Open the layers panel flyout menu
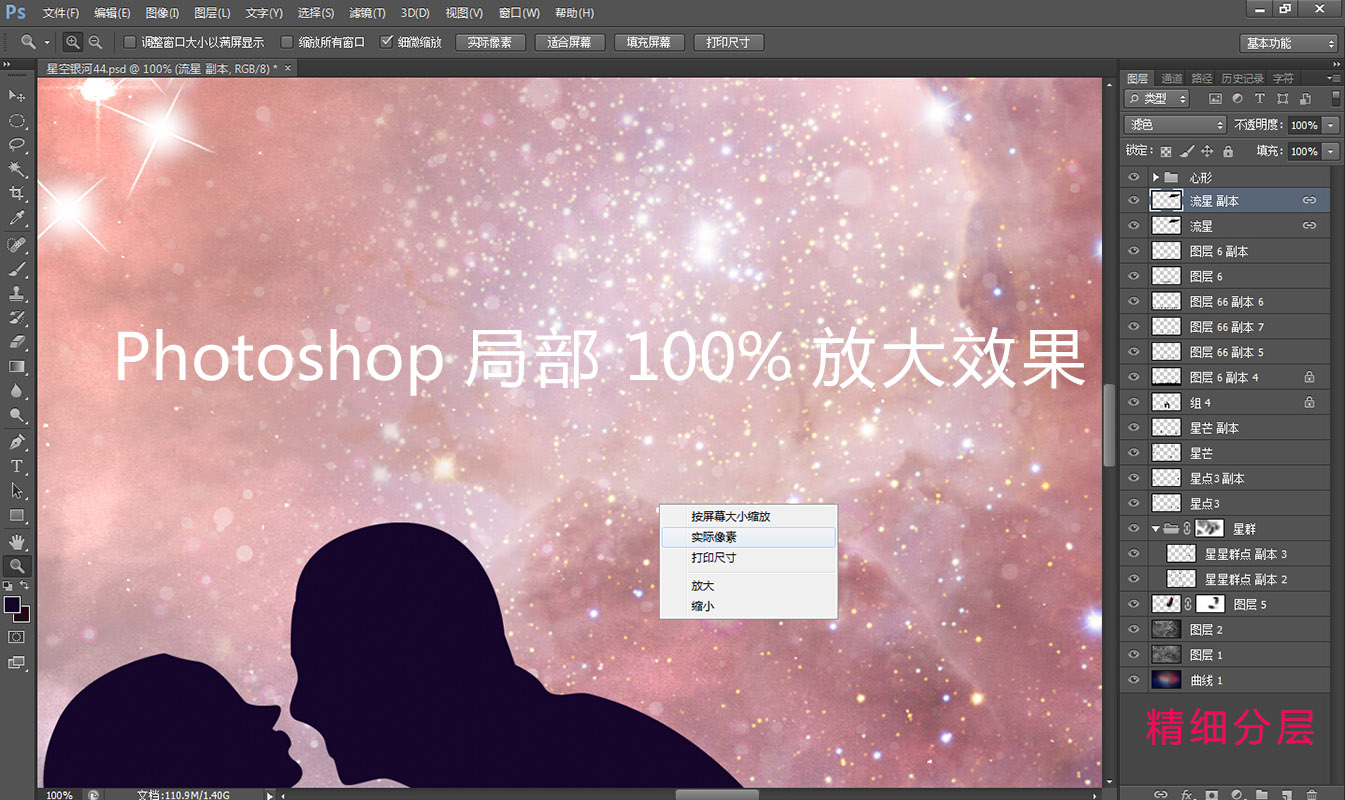The height and width of the screenshot is (800, 1345). (x=1332, y=78)
